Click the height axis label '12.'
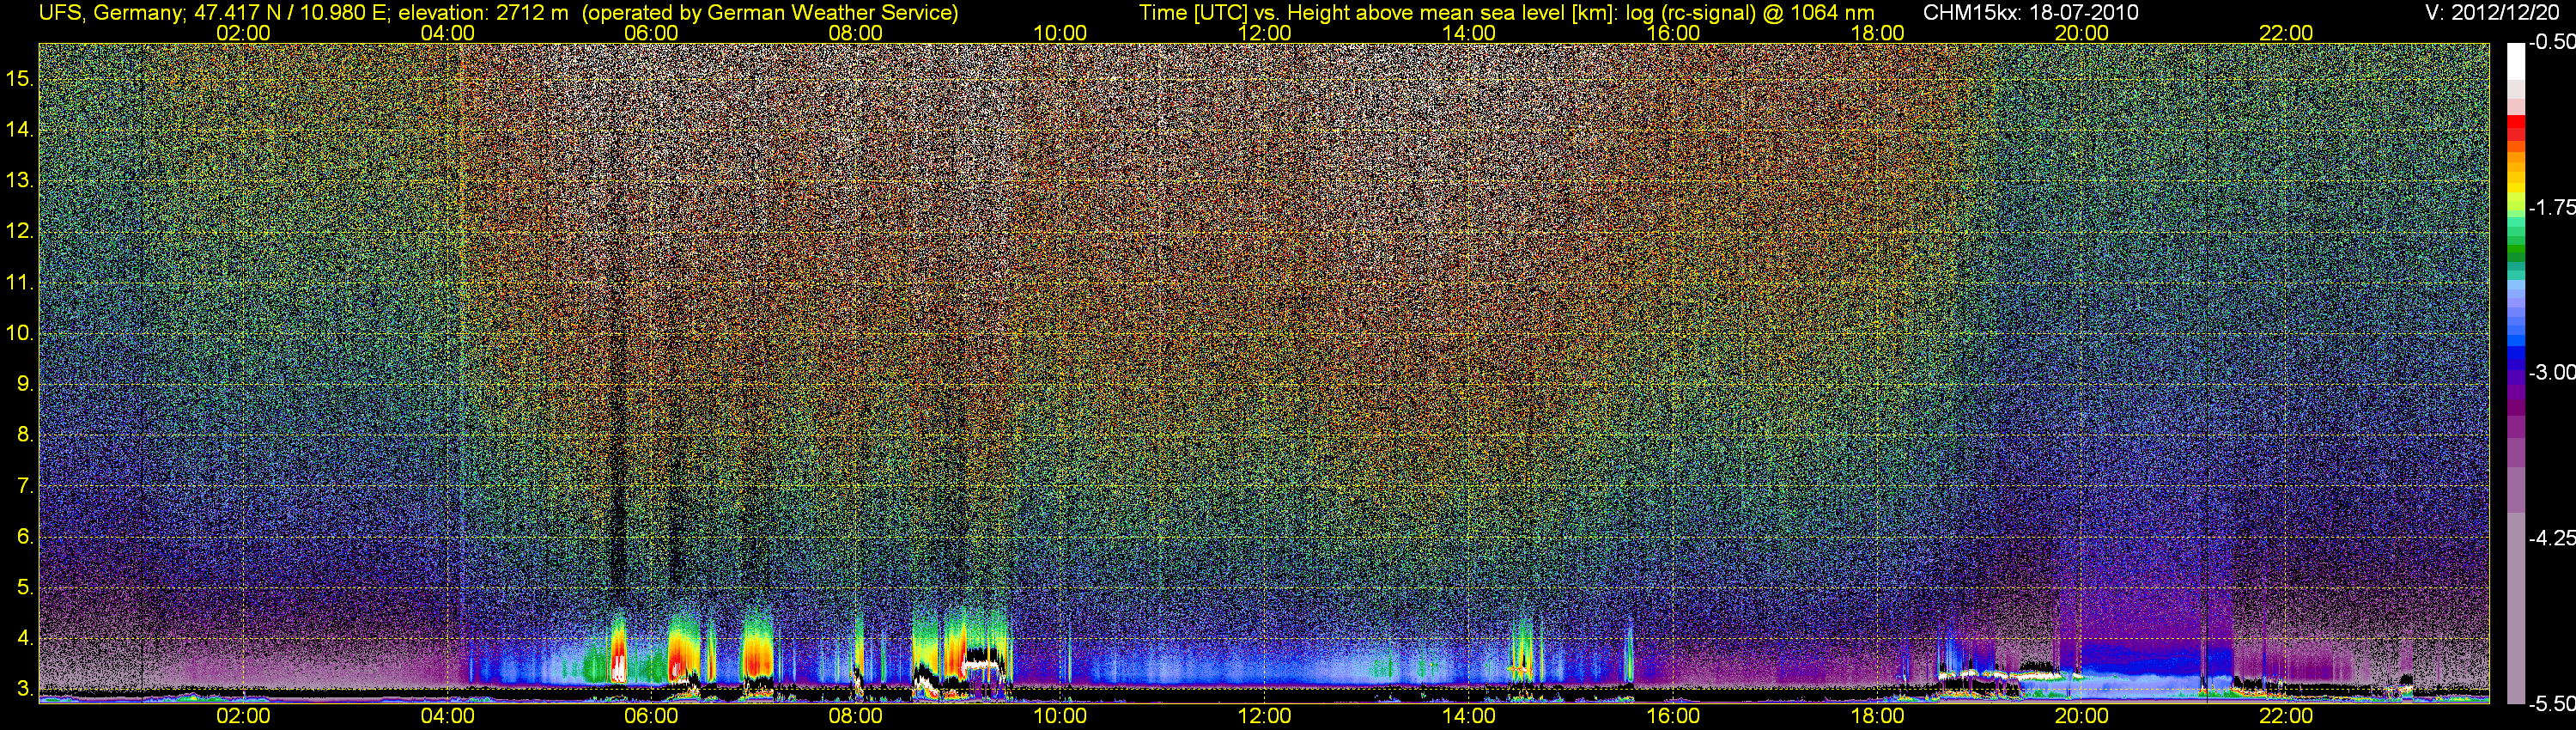Viewport: 2576px width, 730px height. (x=20, y=231)
